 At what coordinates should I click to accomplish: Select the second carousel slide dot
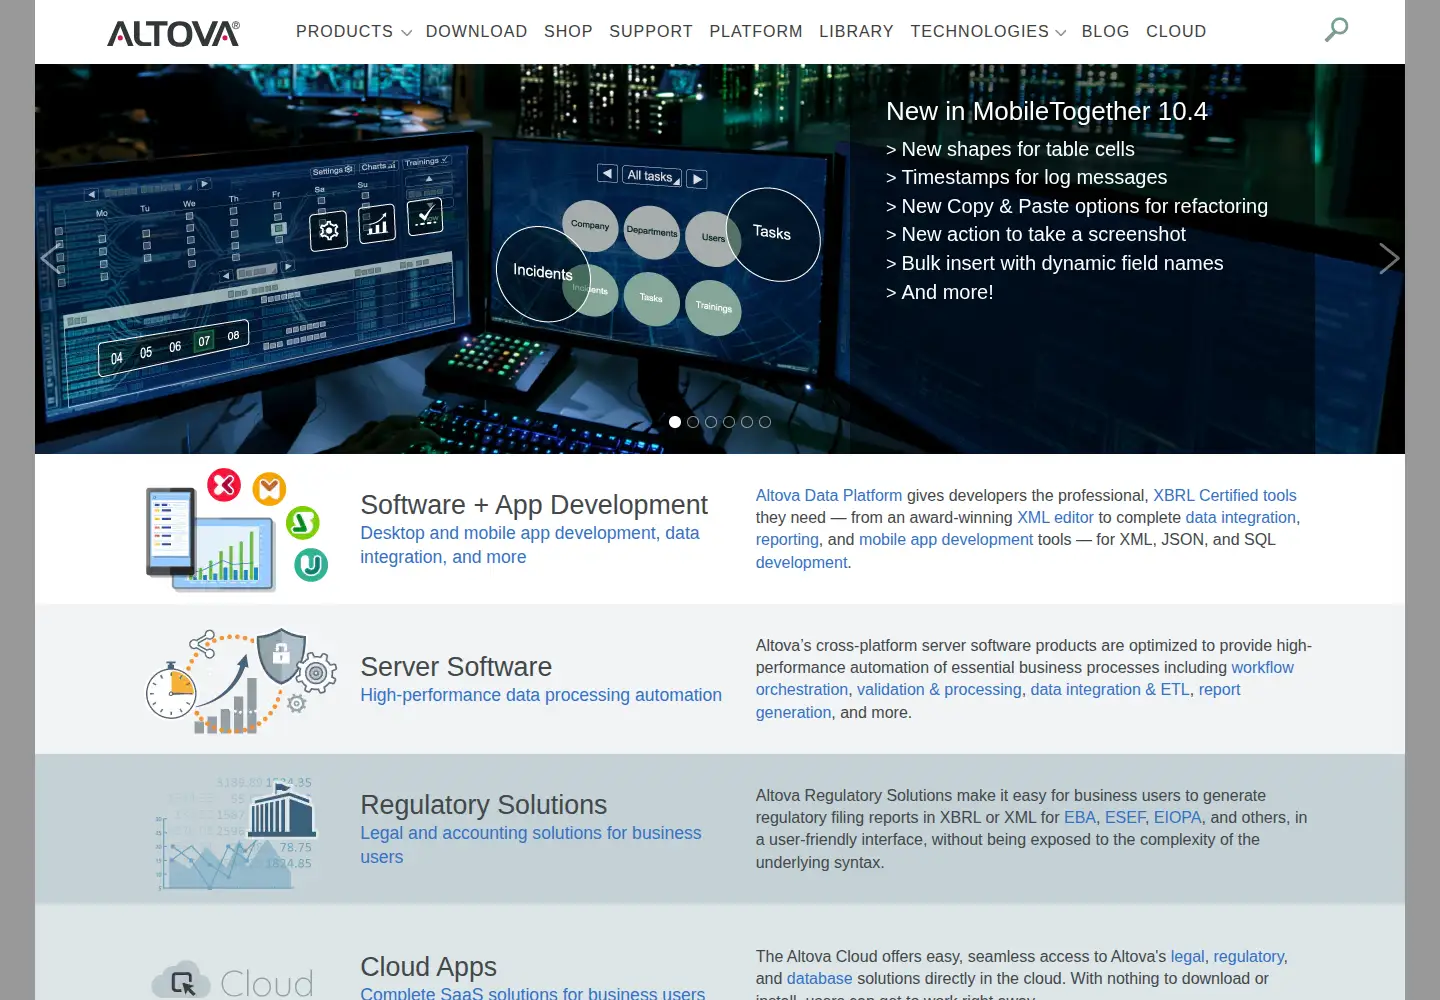(x=693, y=422)
